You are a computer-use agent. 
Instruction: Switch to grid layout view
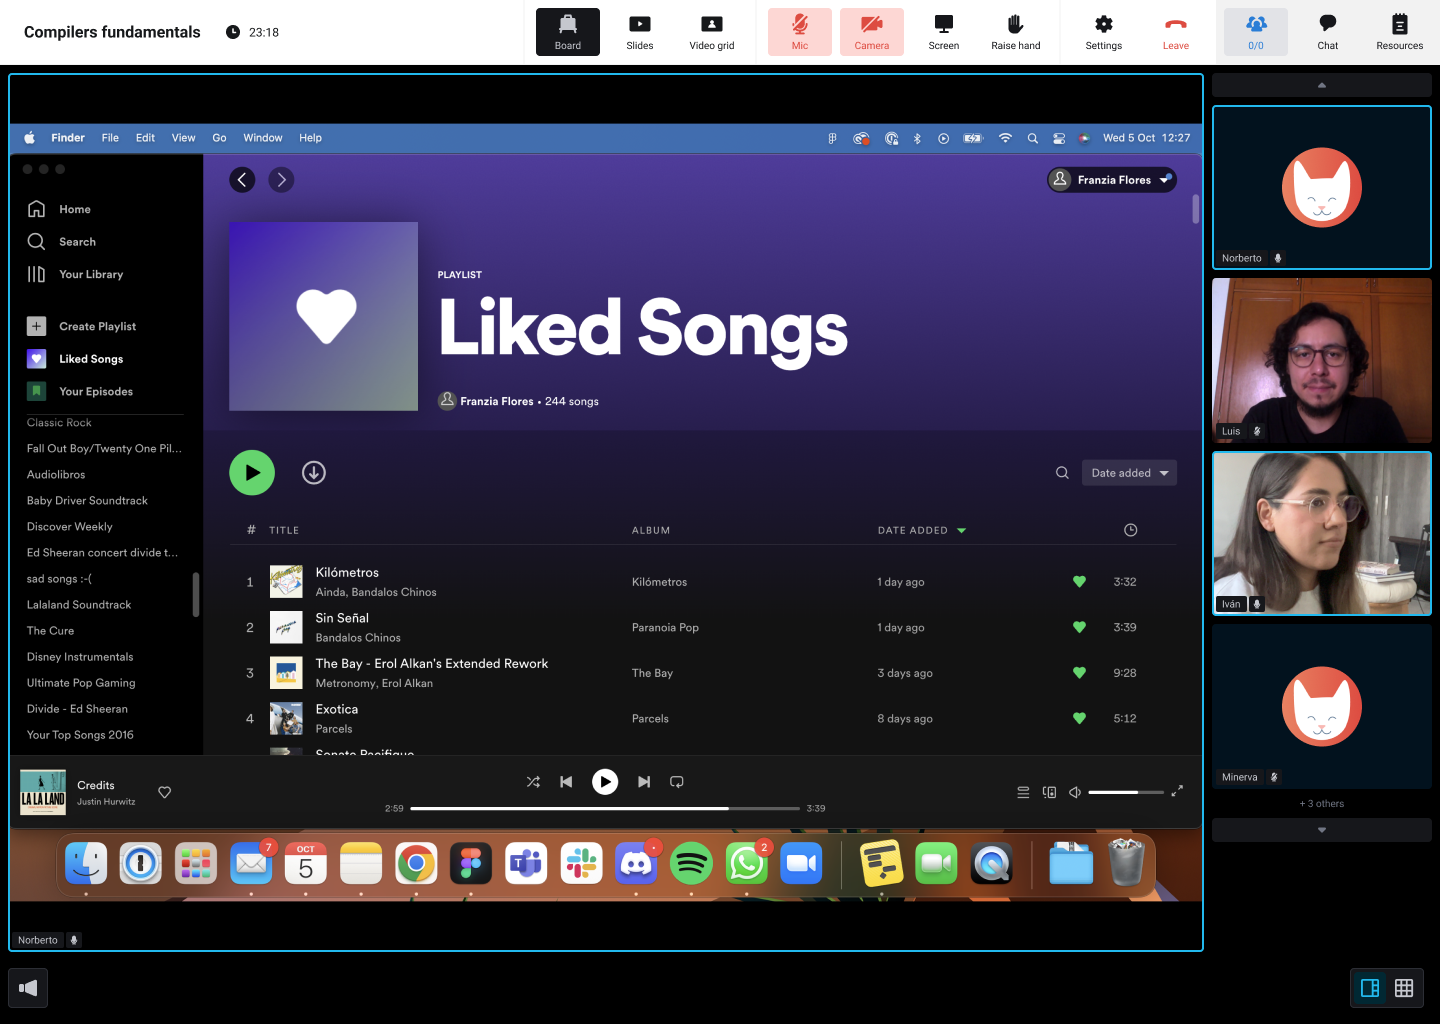coord(1404,988)
